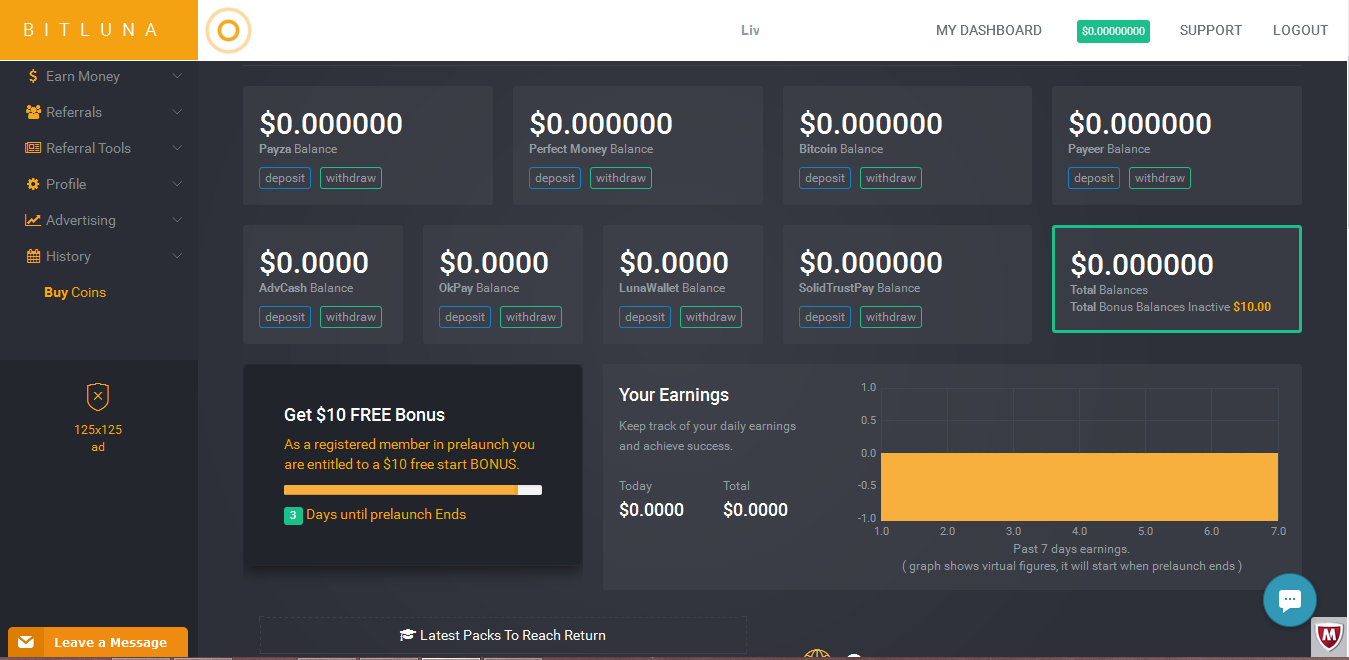
Task: Expand the History chevron
Action: point(177,256)
